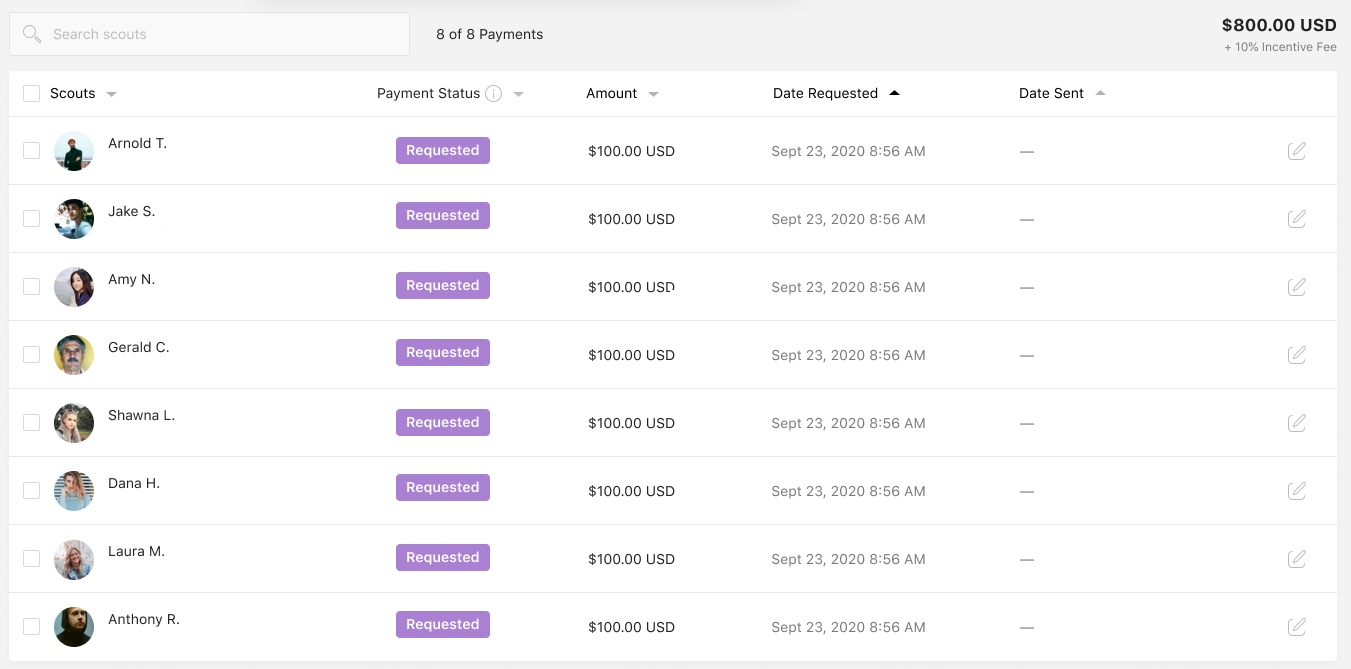Click Requested status badge for Arnold T.
Viewport: 1351px width, 669px height.
443,150
